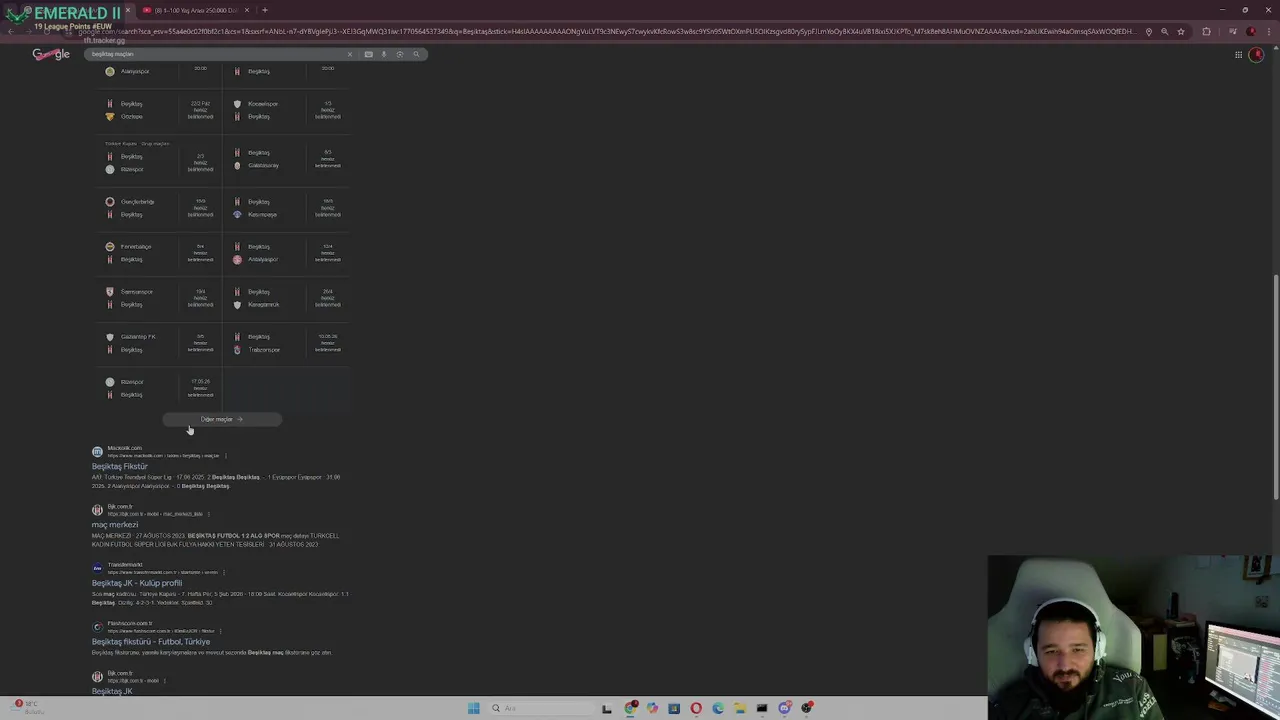The width and height of the screenshot is (1280, 720).
Task: Switch to the YouTube tab
Action: [195, 10]
